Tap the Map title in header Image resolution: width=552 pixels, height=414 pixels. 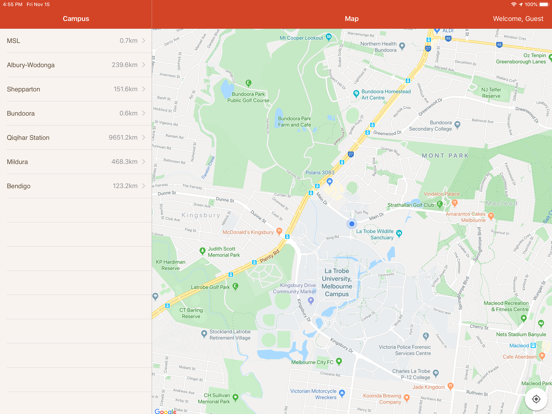351,19
